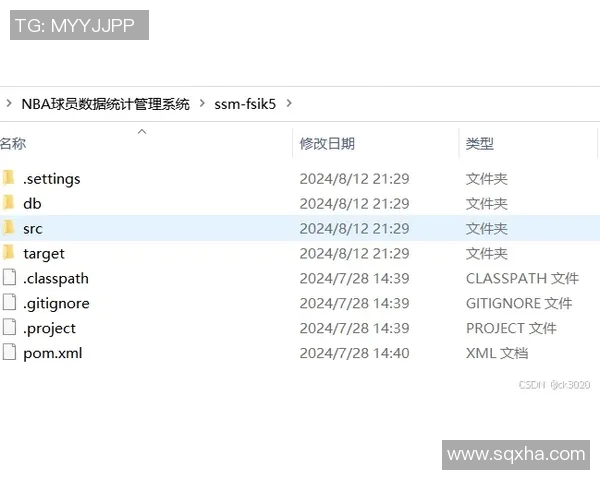Sort by 修改日期 column header
Image resolution: width=600 pixels, height=480 pixels.
pyautogui.click(x=327, y=144)
